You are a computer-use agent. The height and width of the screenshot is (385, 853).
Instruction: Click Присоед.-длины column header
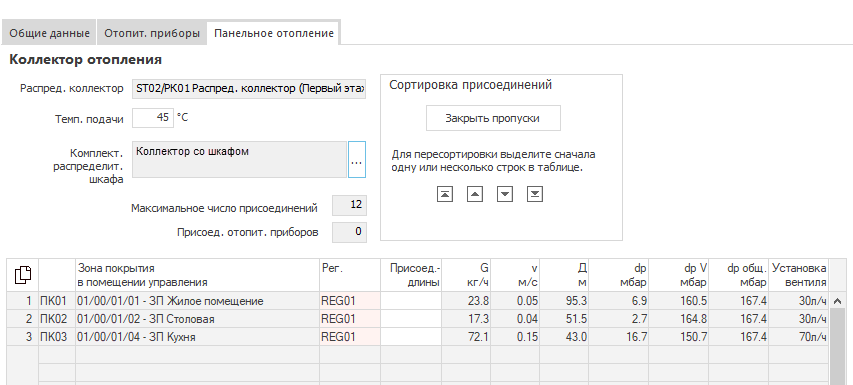pos(411,275)
